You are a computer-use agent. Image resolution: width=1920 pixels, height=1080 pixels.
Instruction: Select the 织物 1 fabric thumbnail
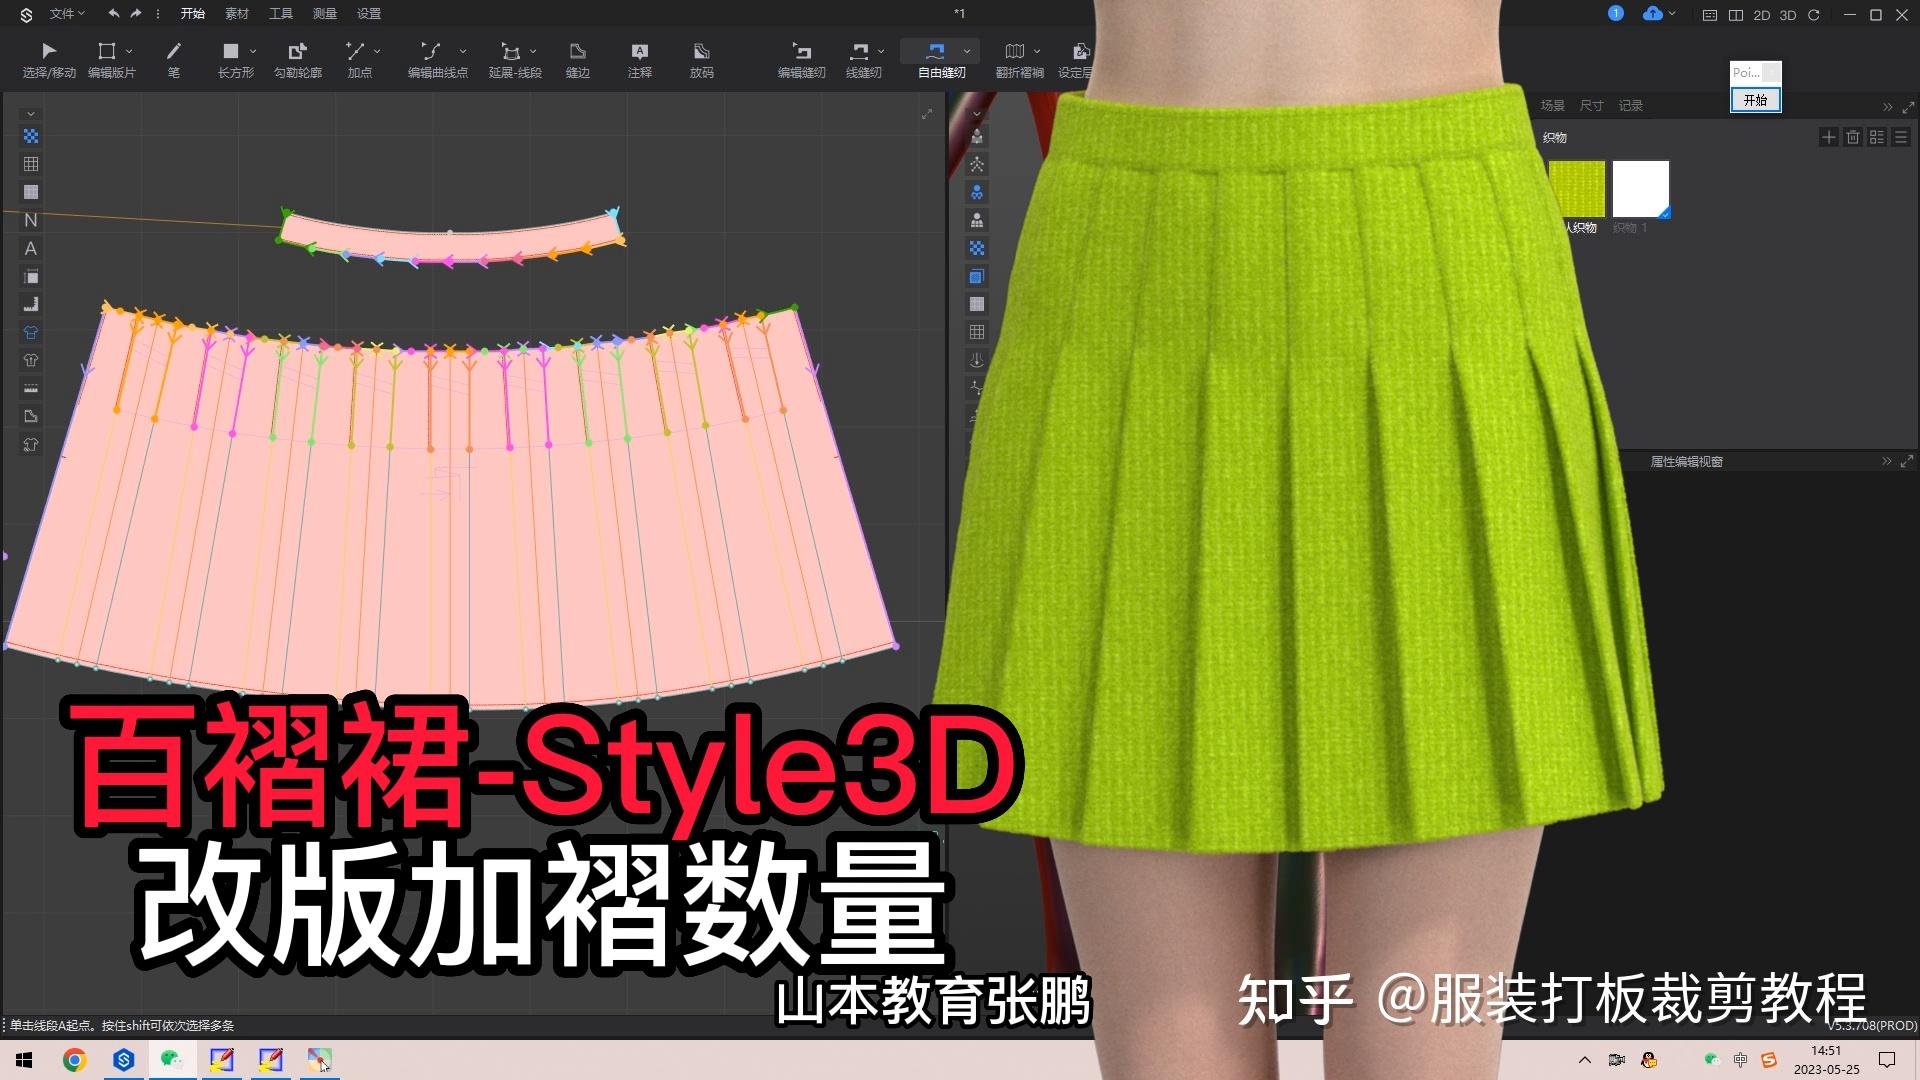tap(1641, 189)
